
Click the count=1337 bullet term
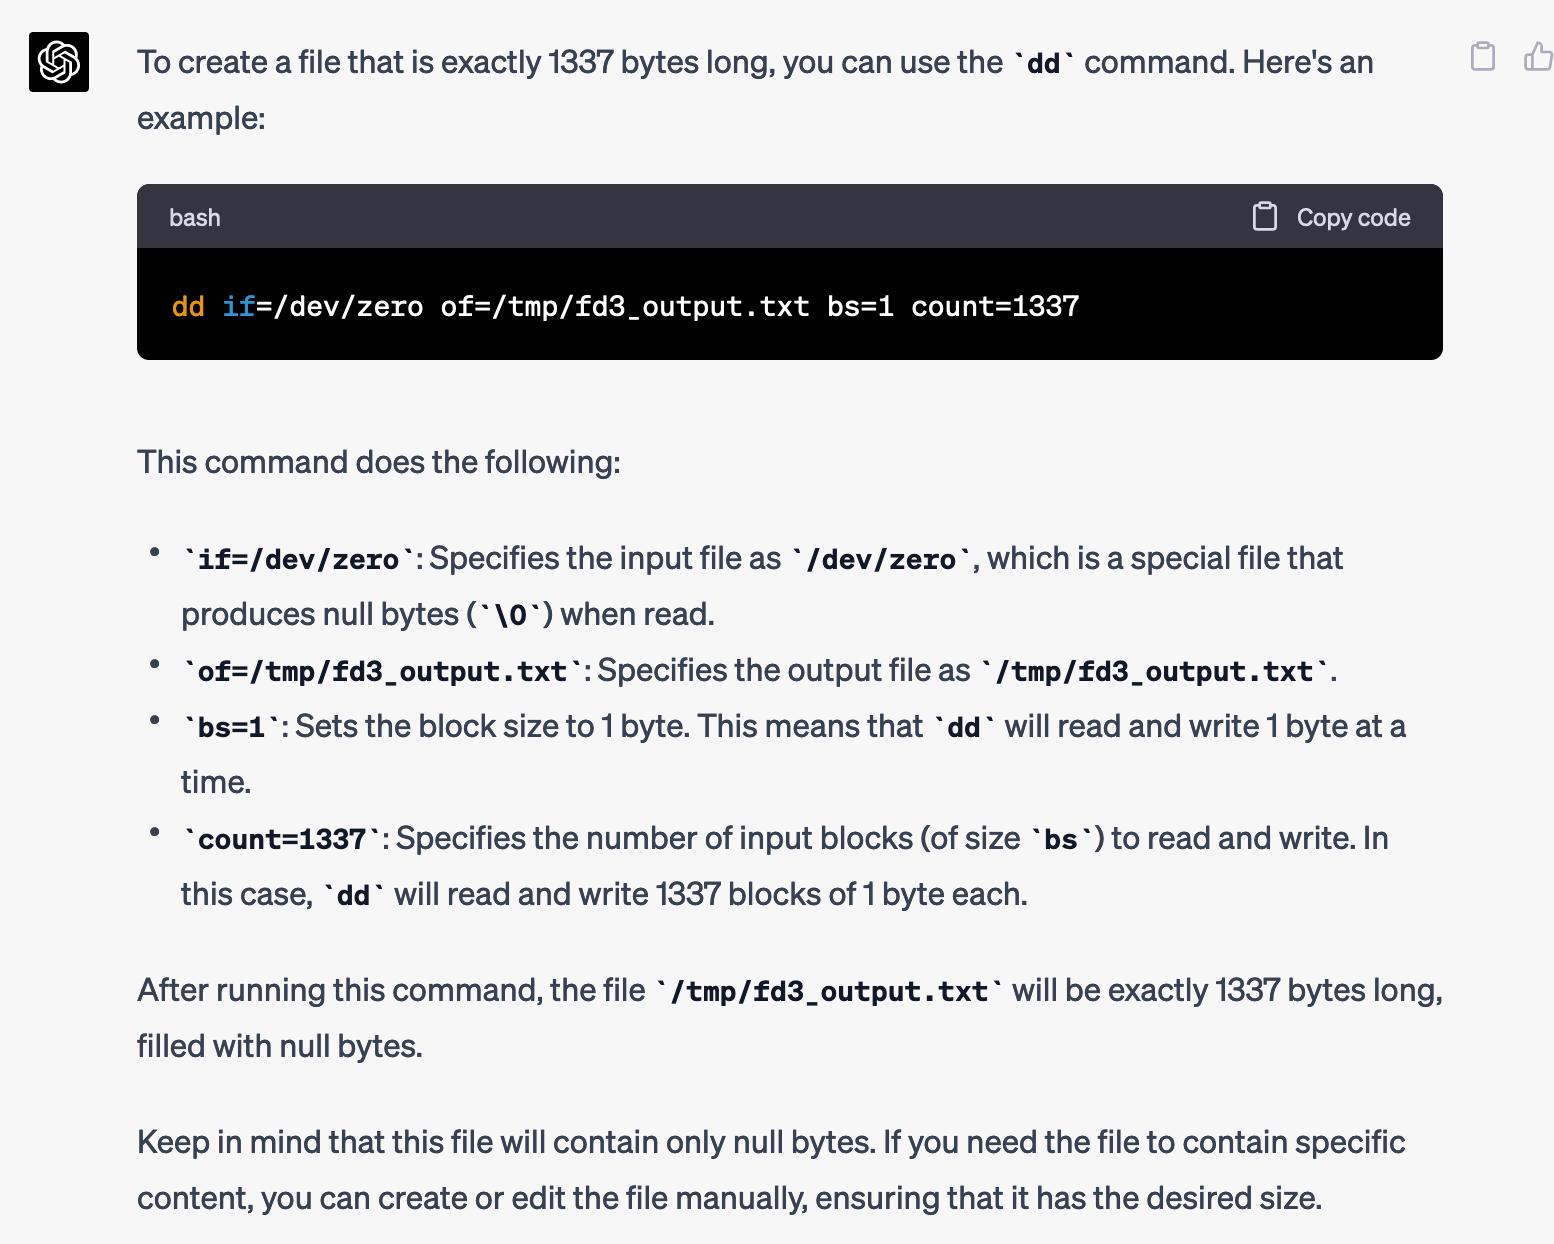point(282,840)
